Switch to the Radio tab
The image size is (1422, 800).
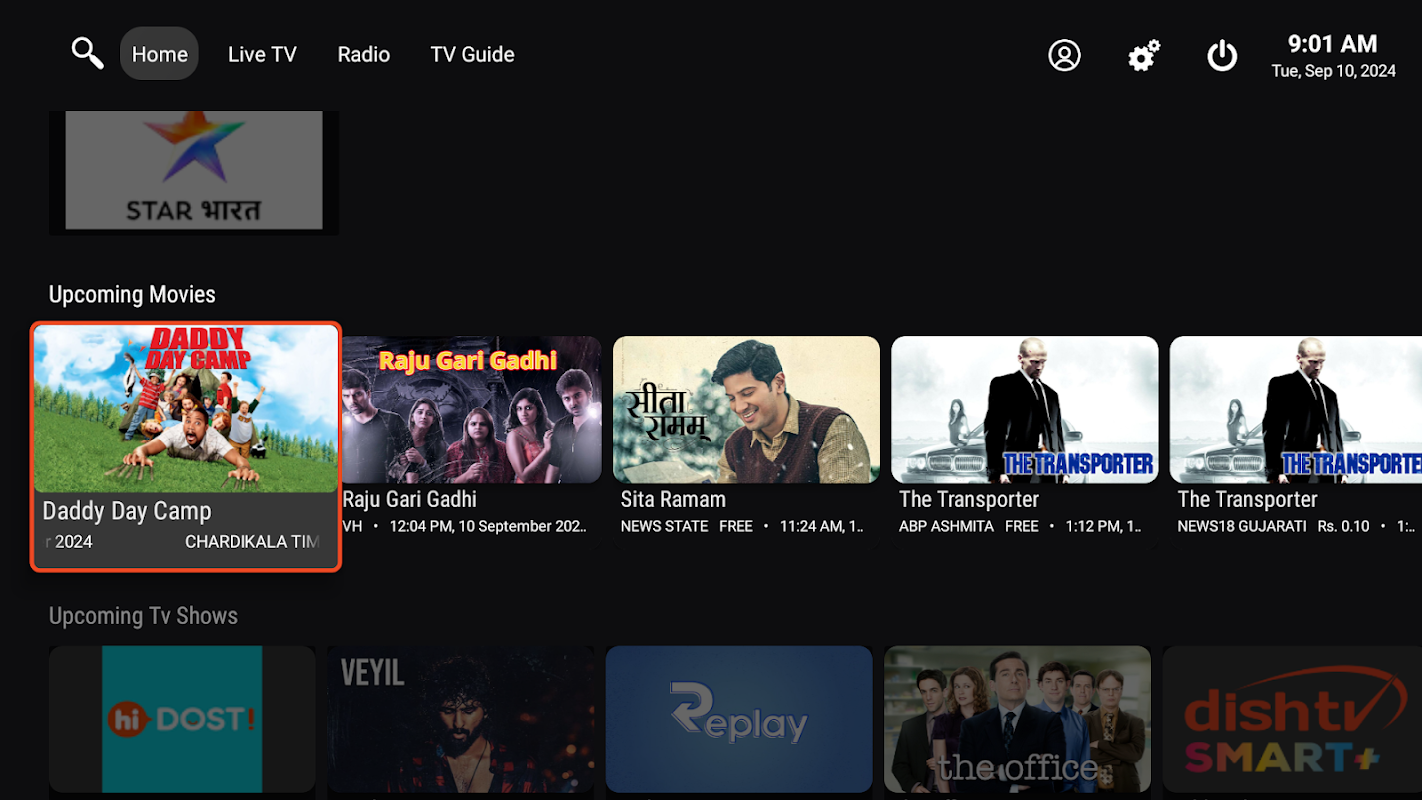point(364,54)
